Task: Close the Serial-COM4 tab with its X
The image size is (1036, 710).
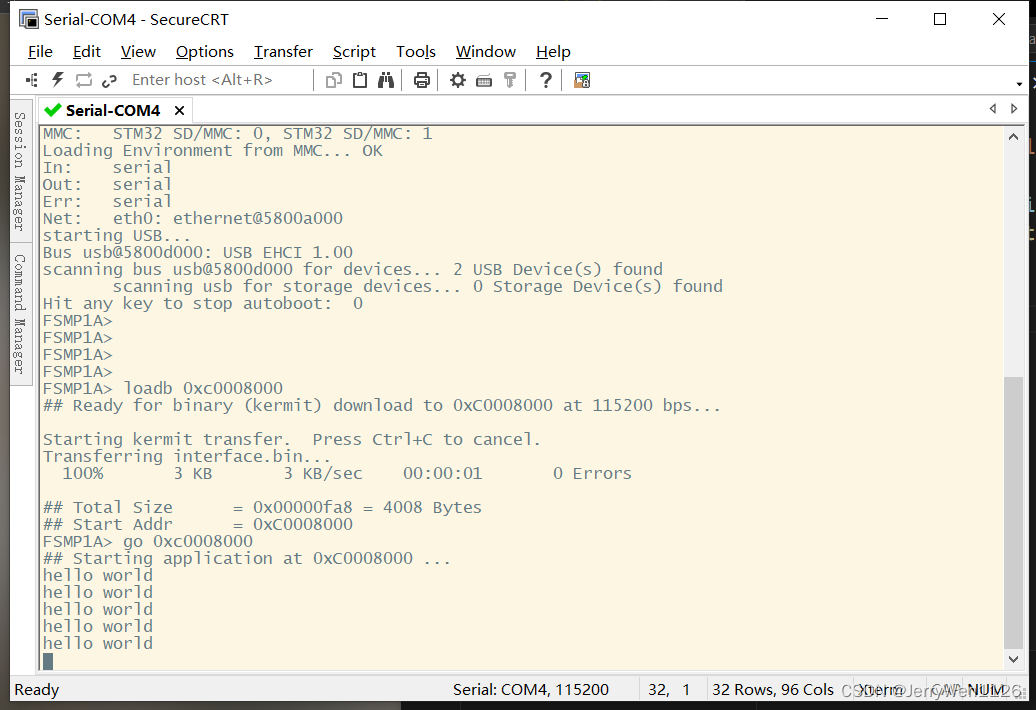Action: [x=178, y=110]
